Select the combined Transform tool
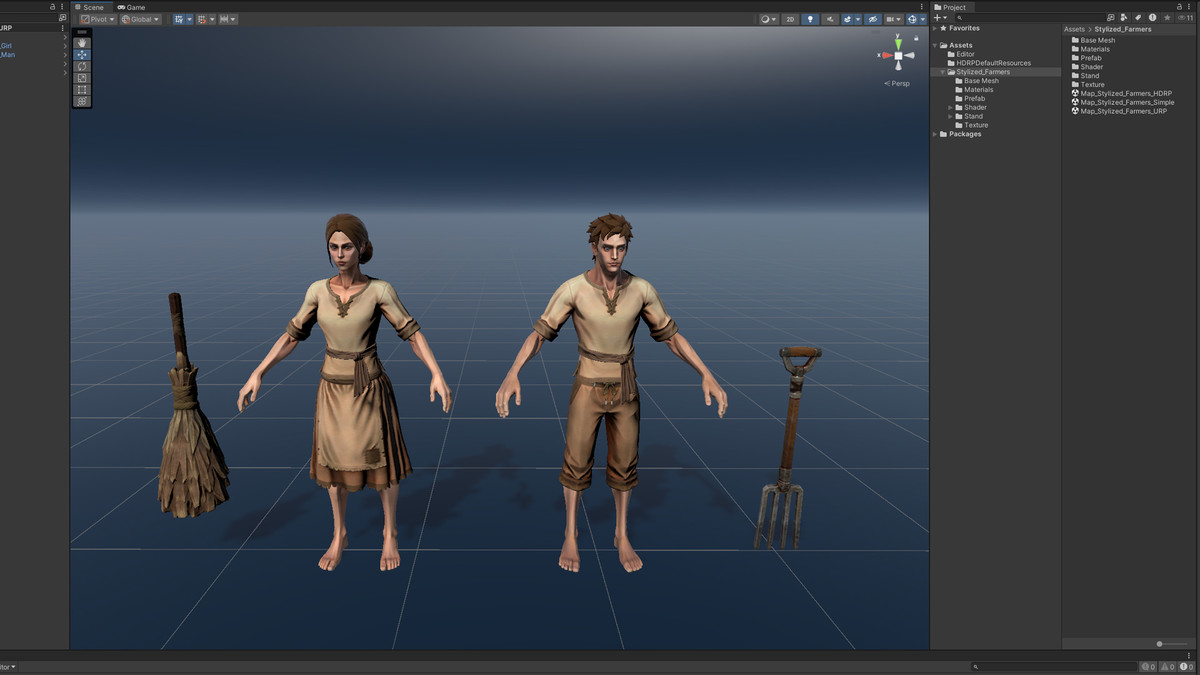Image resolution: width=1200 pixels, height=675 pixels. tap(82, 101)
